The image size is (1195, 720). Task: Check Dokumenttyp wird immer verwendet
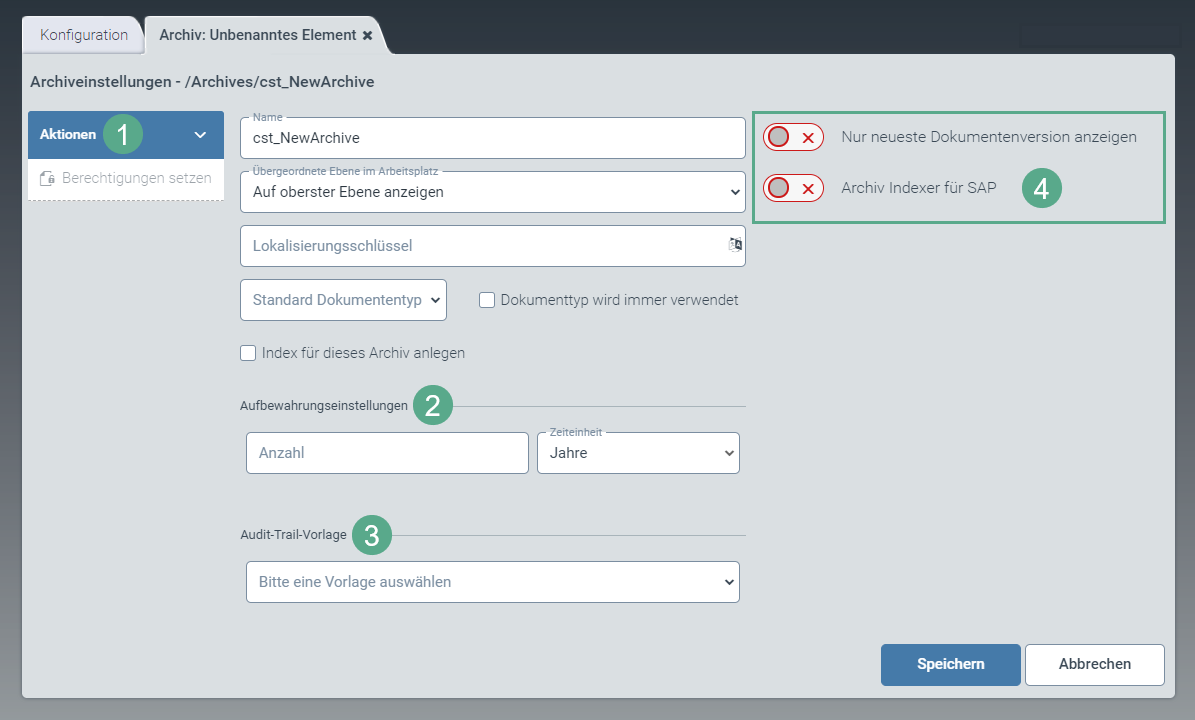488,300
